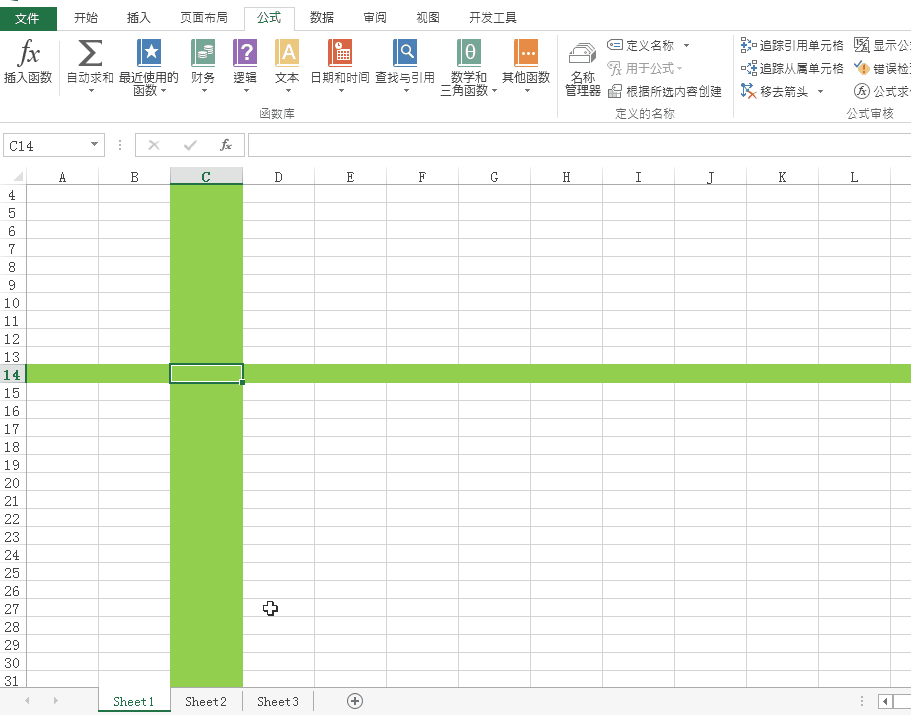The image size is (911, 715).
Task: Select column C header
Action: pyautogui.click(x=206, y=177)
